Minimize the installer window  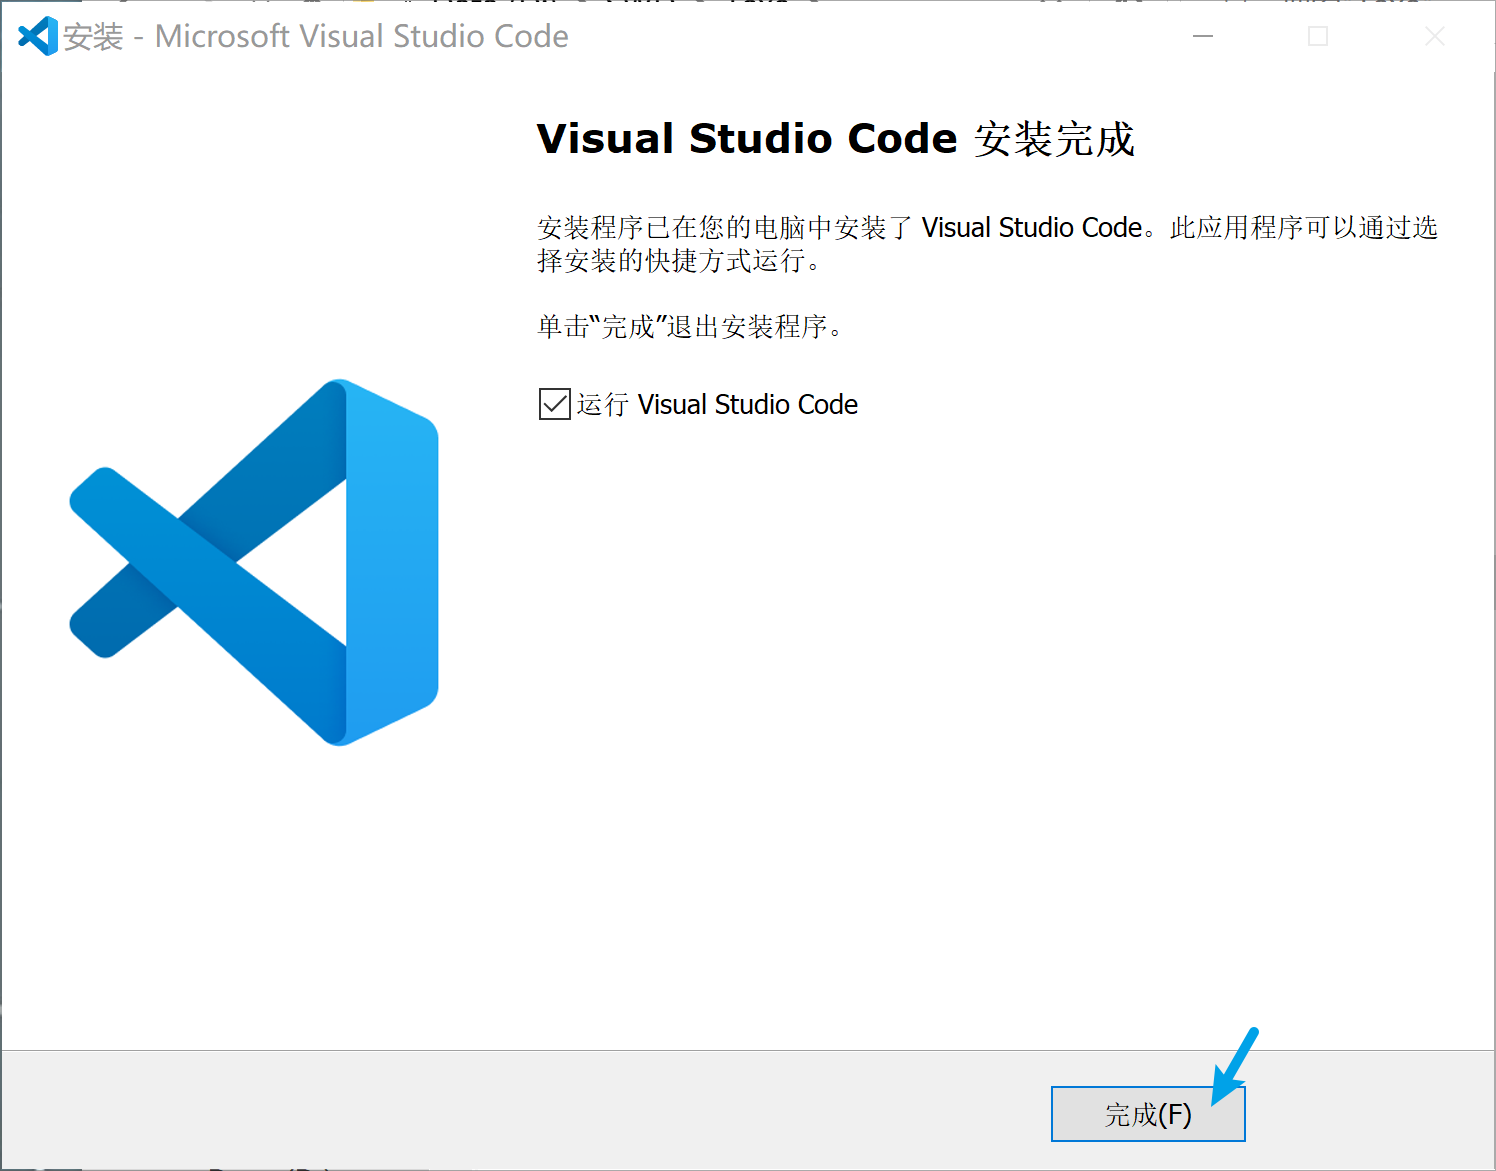1203,37
